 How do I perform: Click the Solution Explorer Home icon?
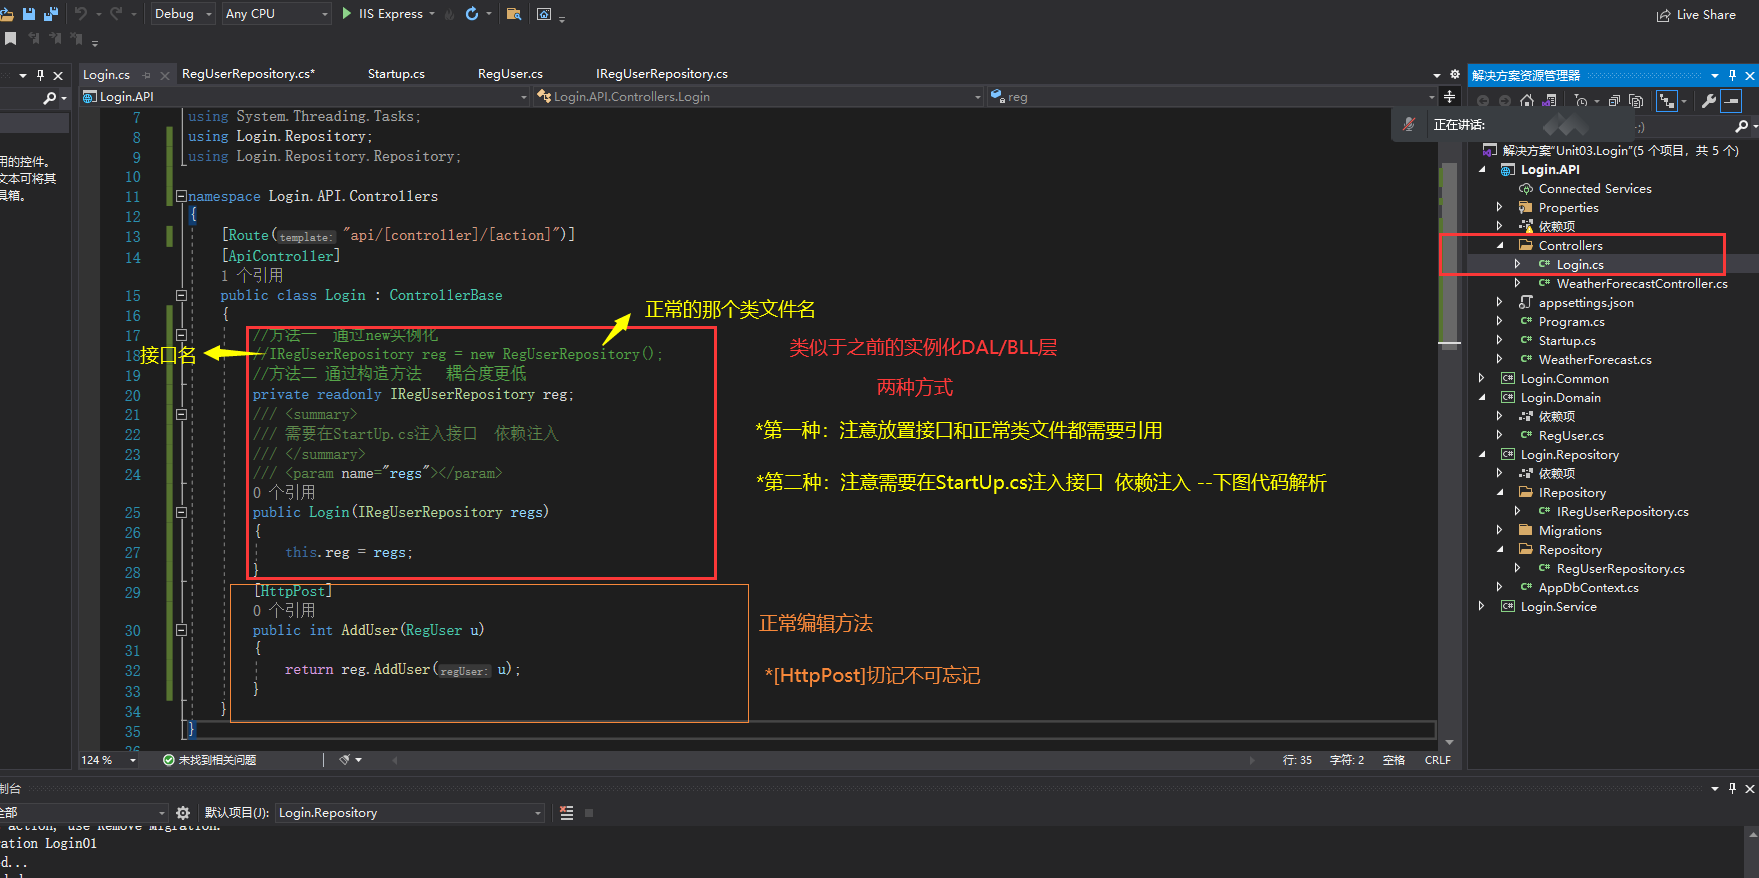coord(1526,101)
